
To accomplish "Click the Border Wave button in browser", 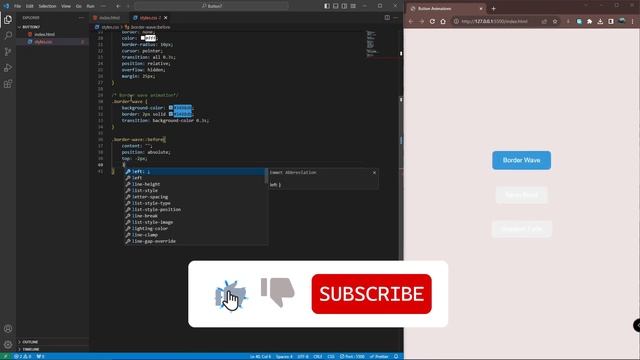I will 522,160.
